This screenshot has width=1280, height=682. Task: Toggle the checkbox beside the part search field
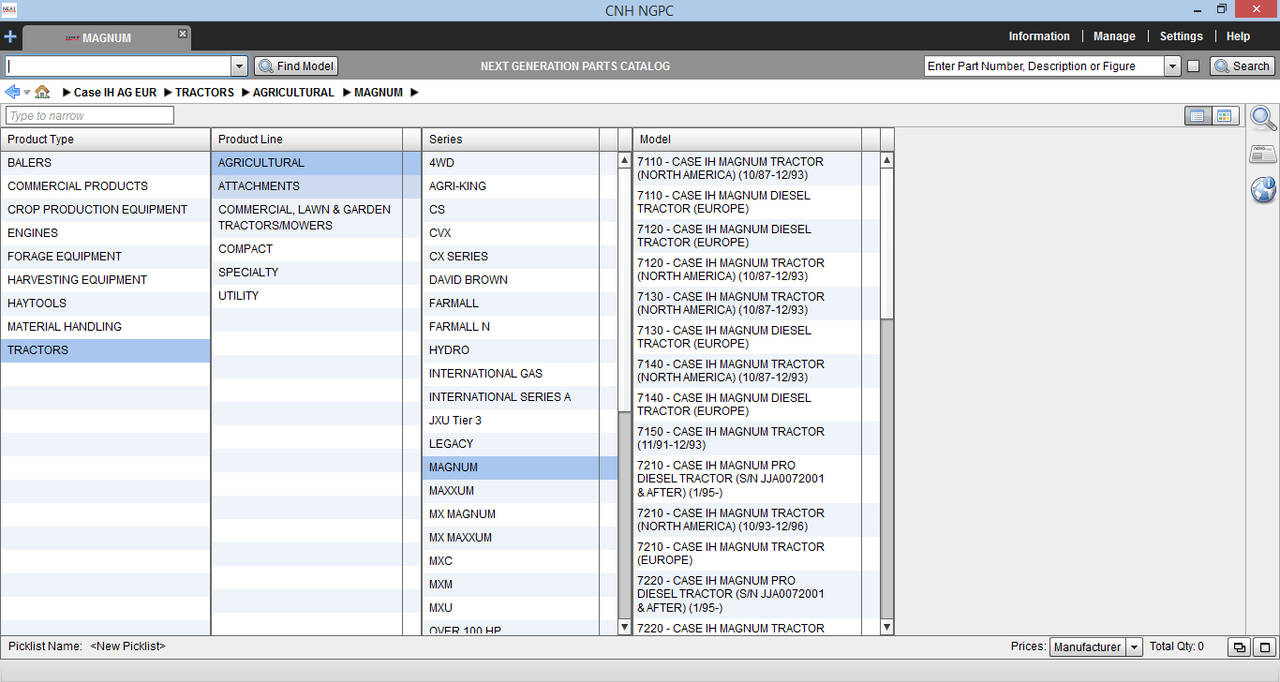pyautogui.click(x=1193, y=66)
